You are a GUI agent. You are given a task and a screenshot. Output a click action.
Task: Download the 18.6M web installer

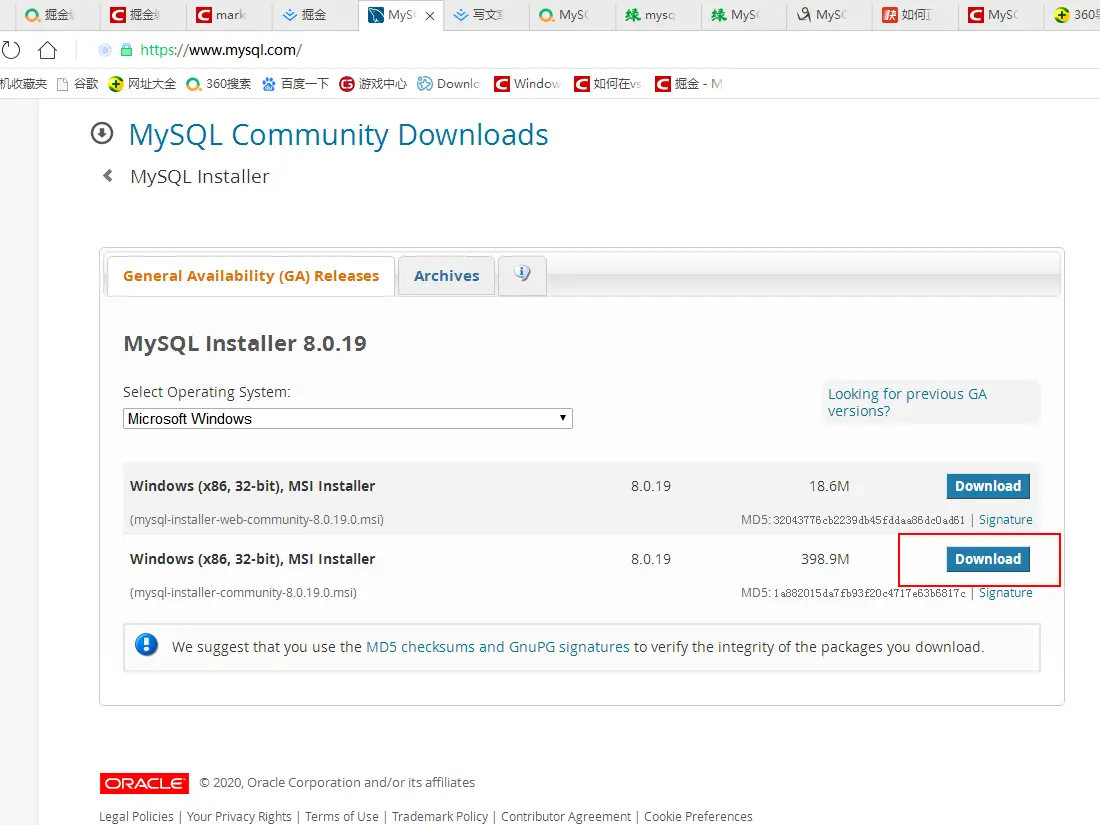click(x=988, y=486)
